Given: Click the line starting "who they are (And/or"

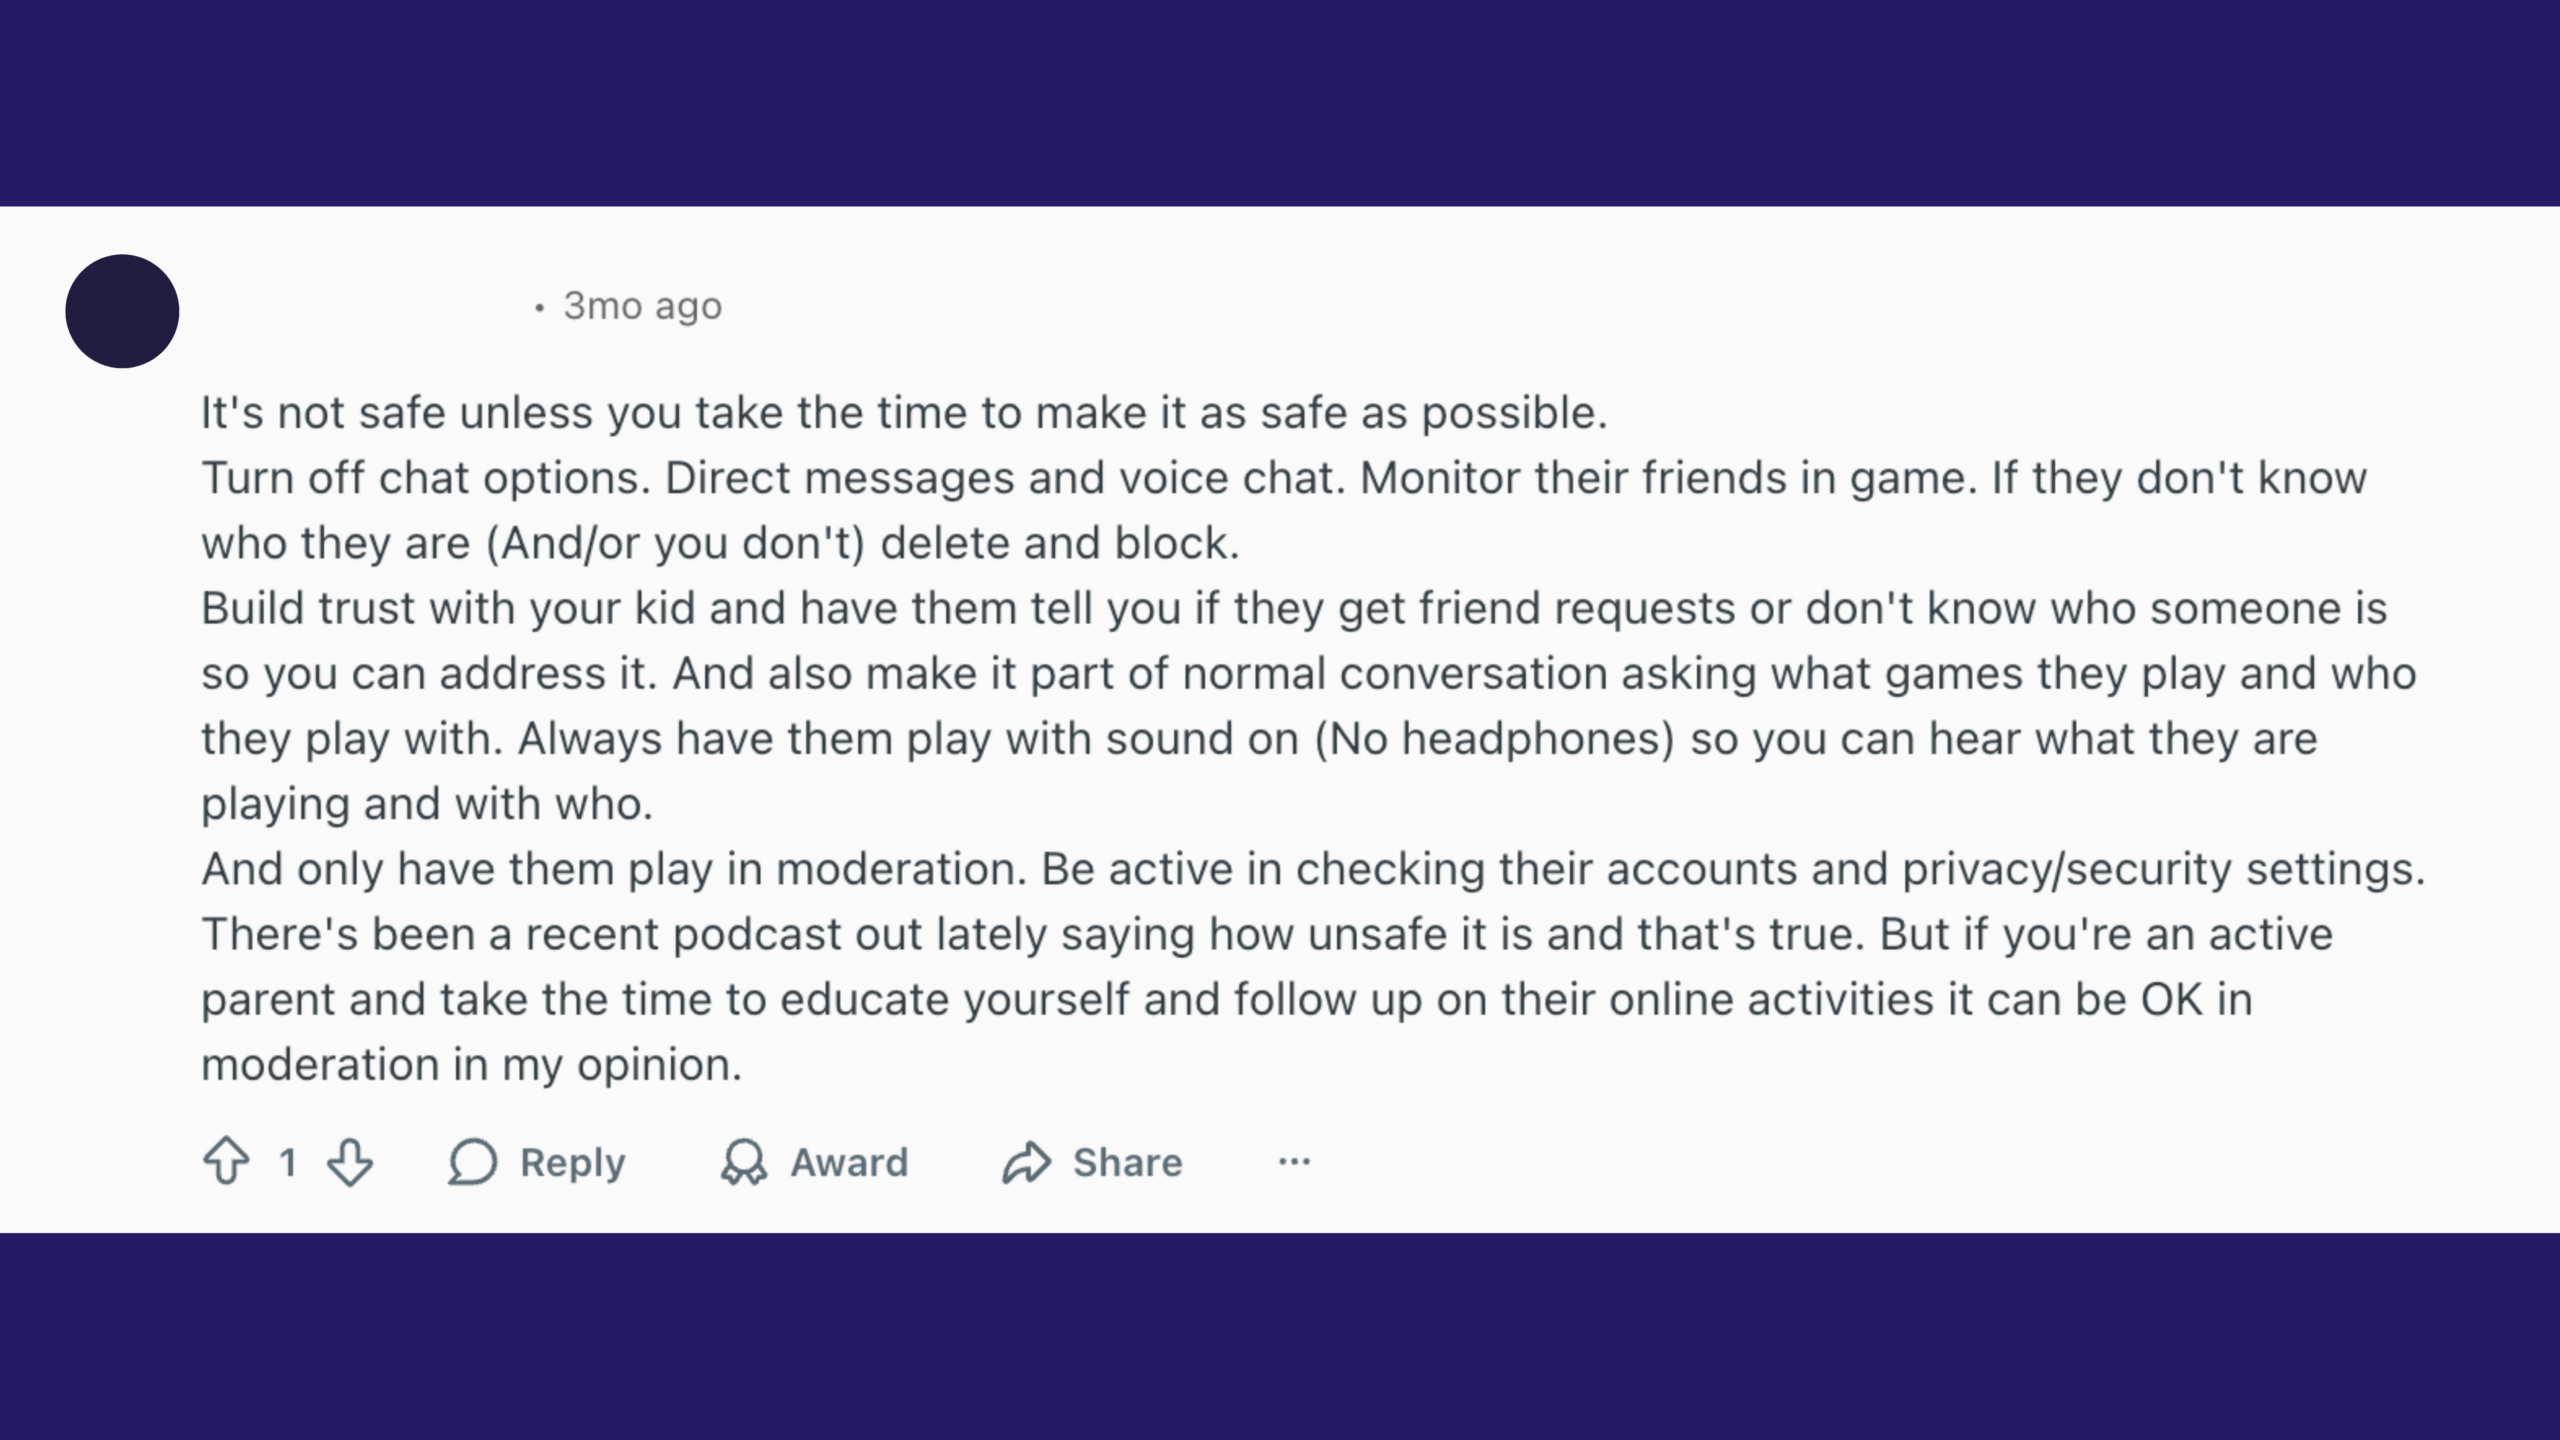Looking at the screenshot, I should click(x=720, y=543).
